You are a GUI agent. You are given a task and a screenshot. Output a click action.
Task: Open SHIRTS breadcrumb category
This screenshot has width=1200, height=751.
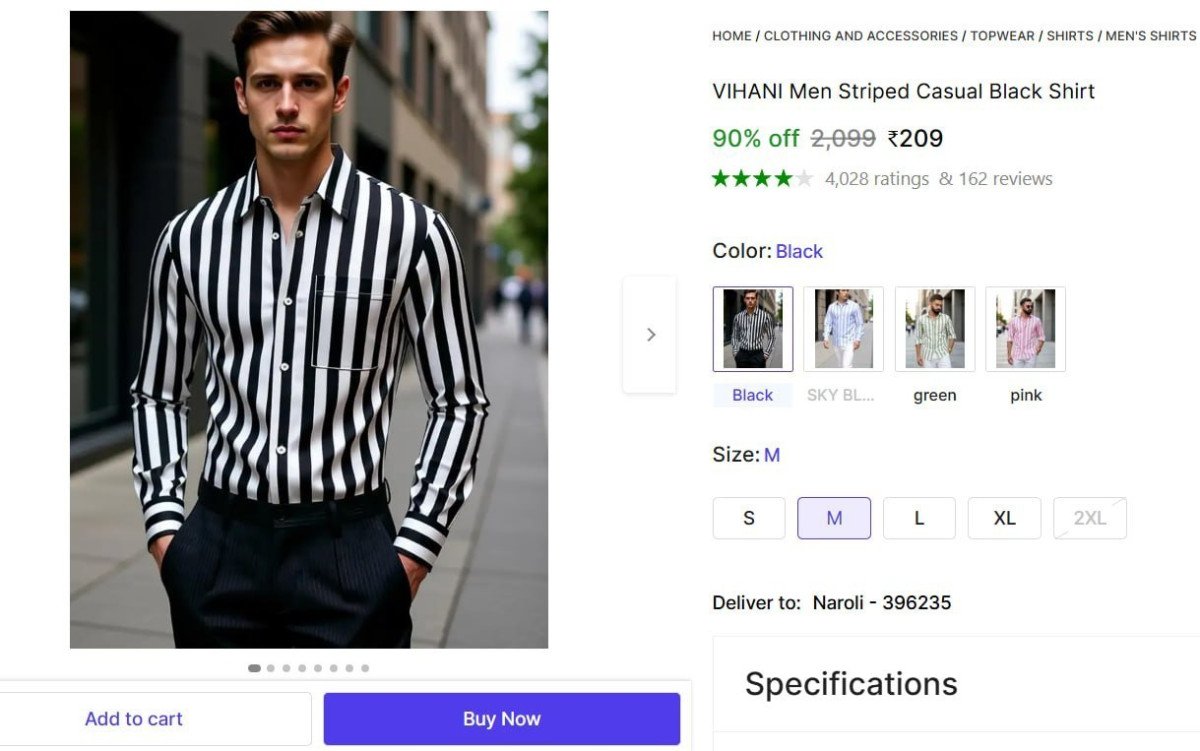[x=1070, y=36]
